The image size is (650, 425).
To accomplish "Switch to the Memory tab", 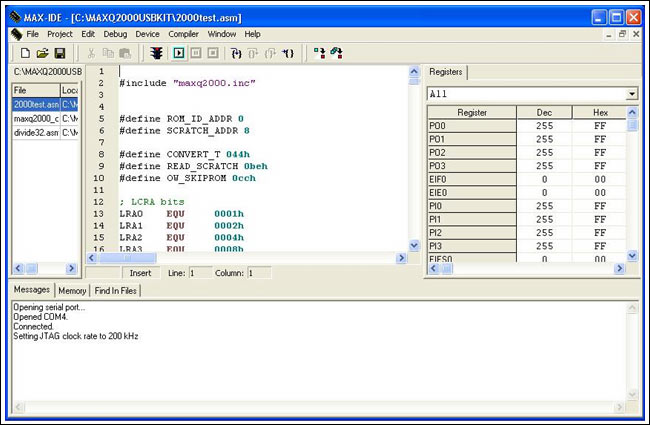I will (x=72, y=290).
